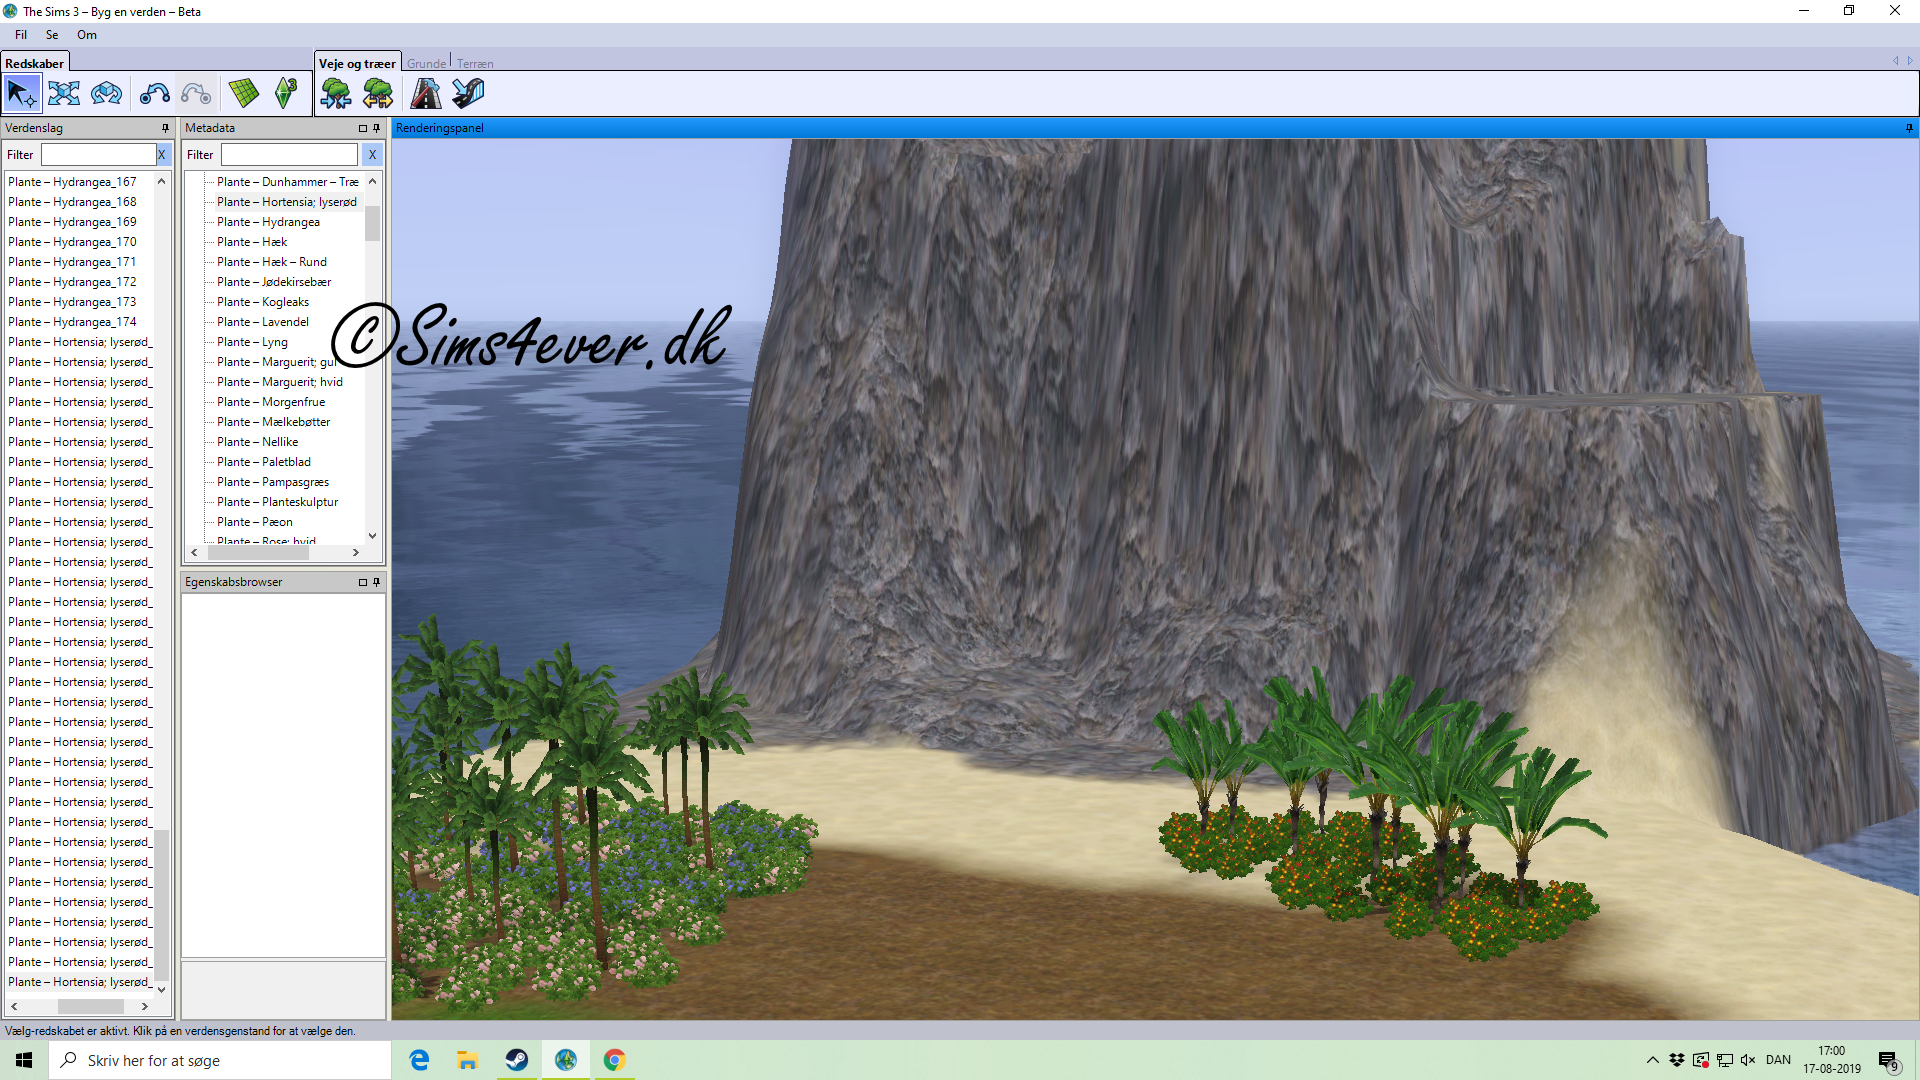Activate the Move object tool

click(64, 94)
